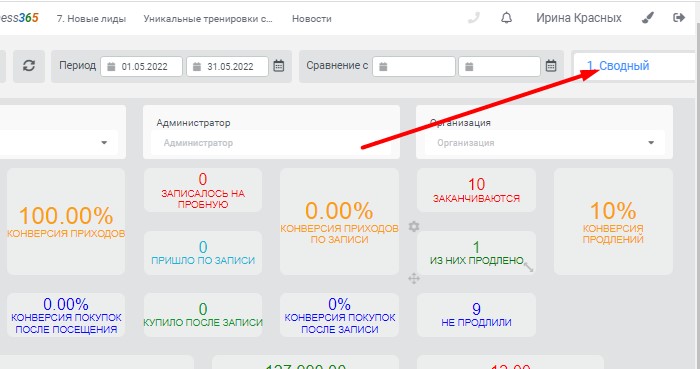Click first empty comparison date field
The image size is (700, 369).
click(x=414, y=66)
